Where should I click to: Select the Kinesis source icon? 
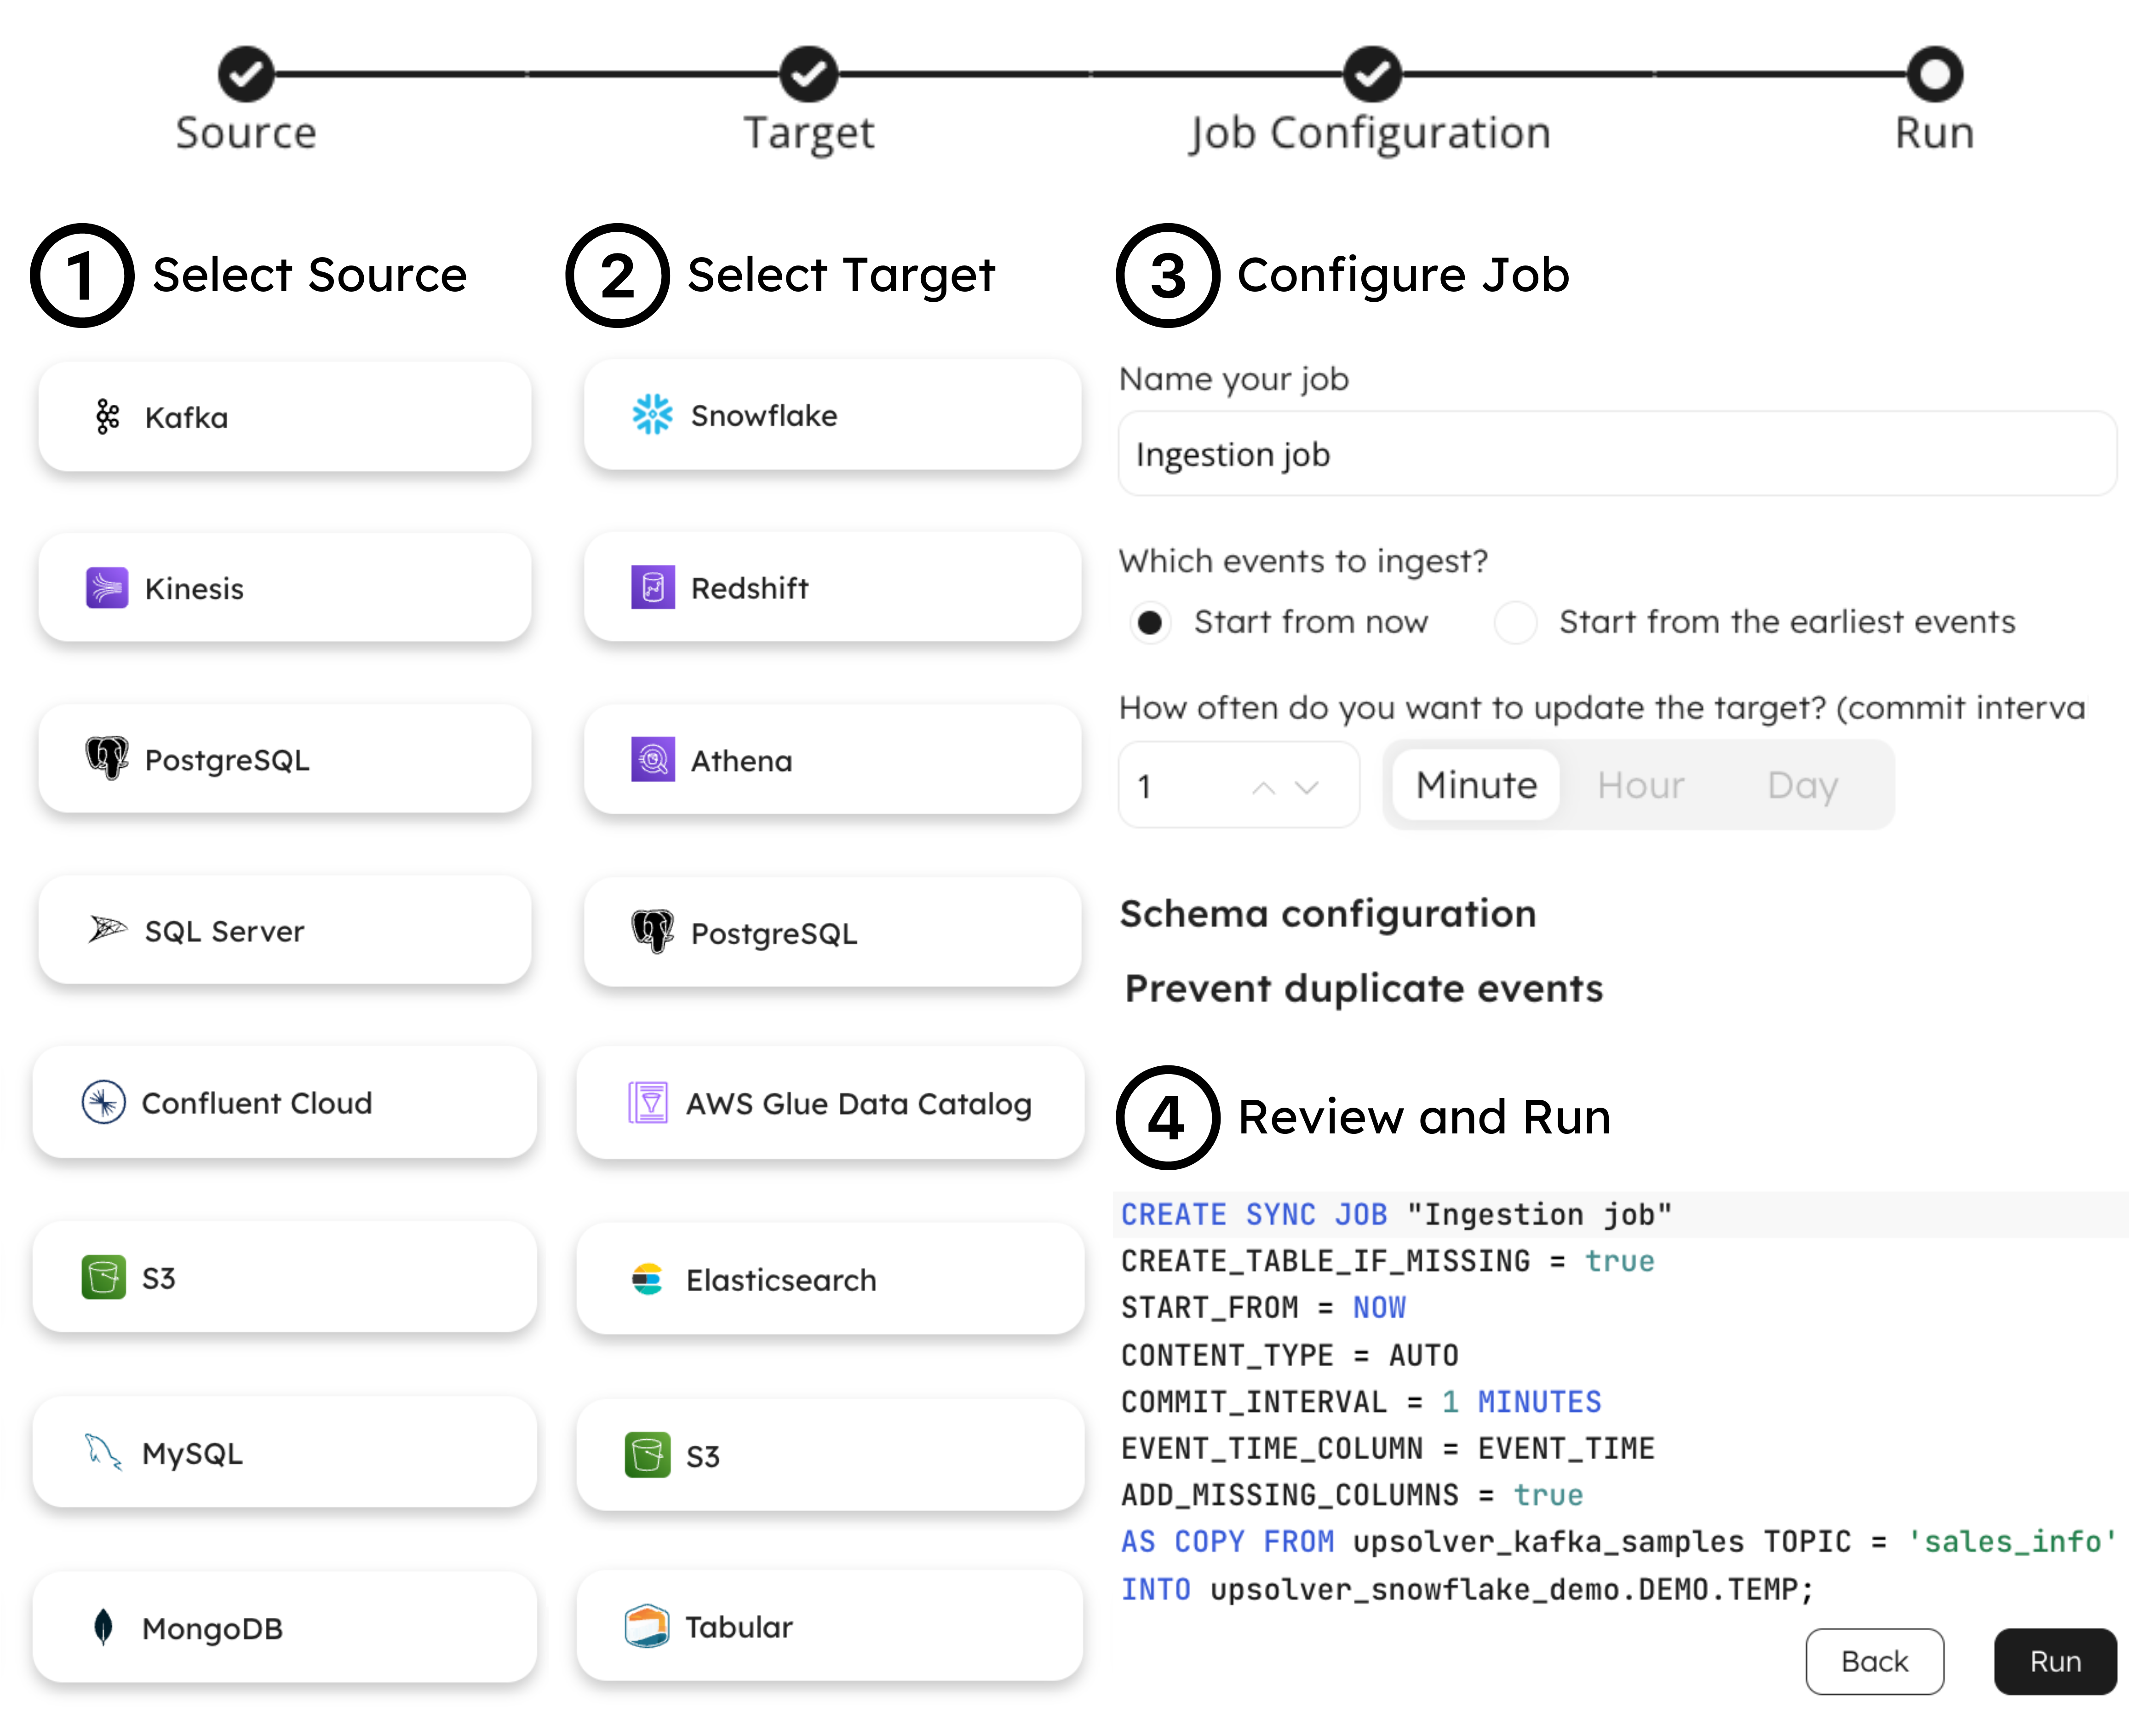pyautogui.click(x=107, y=588)
